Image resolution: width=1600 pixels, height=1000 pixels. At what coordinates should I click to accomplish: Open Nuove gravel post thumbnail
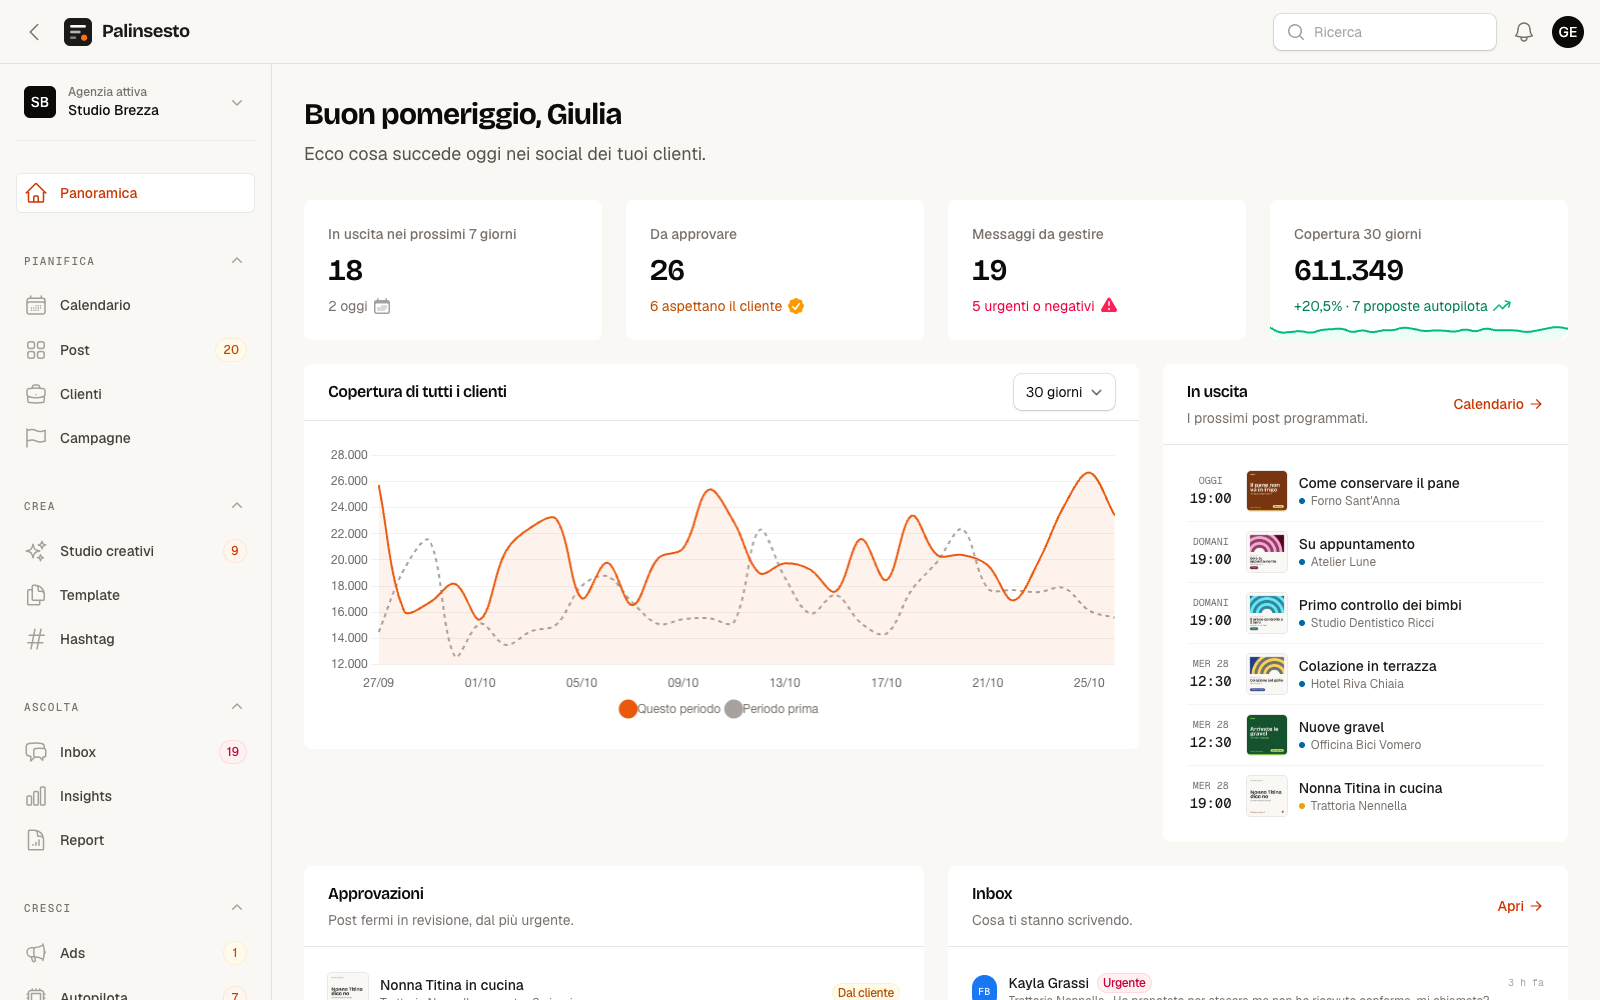pyautogui.click(x=1267, y=735)
